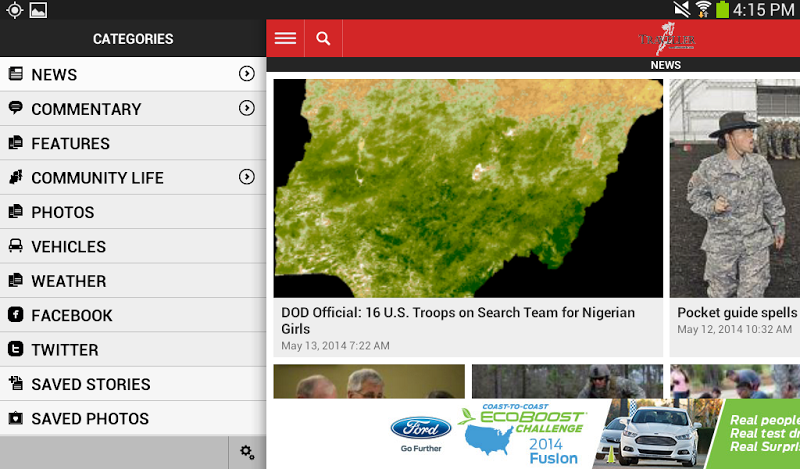Image resolution: width=800 pixels, height=469 pixels.
Task: Open the Photos category
Action: click(62, 212)
